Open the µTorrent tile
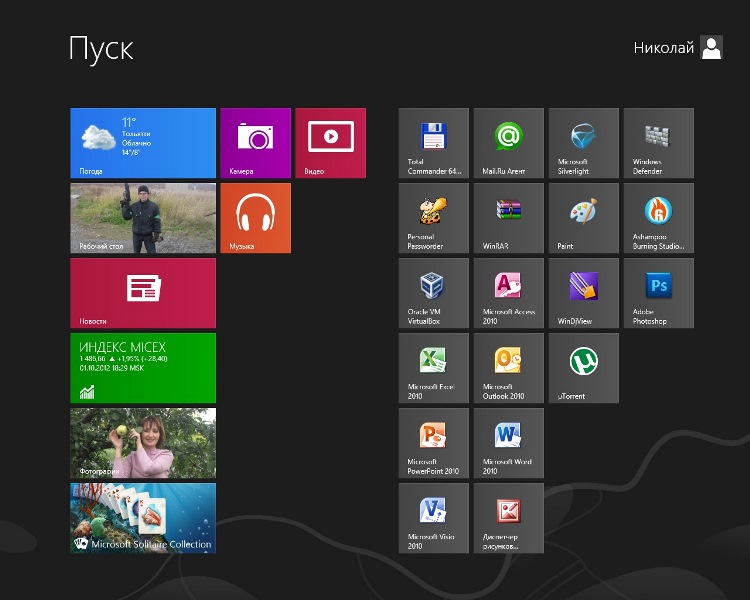Image resolution: width=750 pixels, height=600 pixels. point(584,368)
